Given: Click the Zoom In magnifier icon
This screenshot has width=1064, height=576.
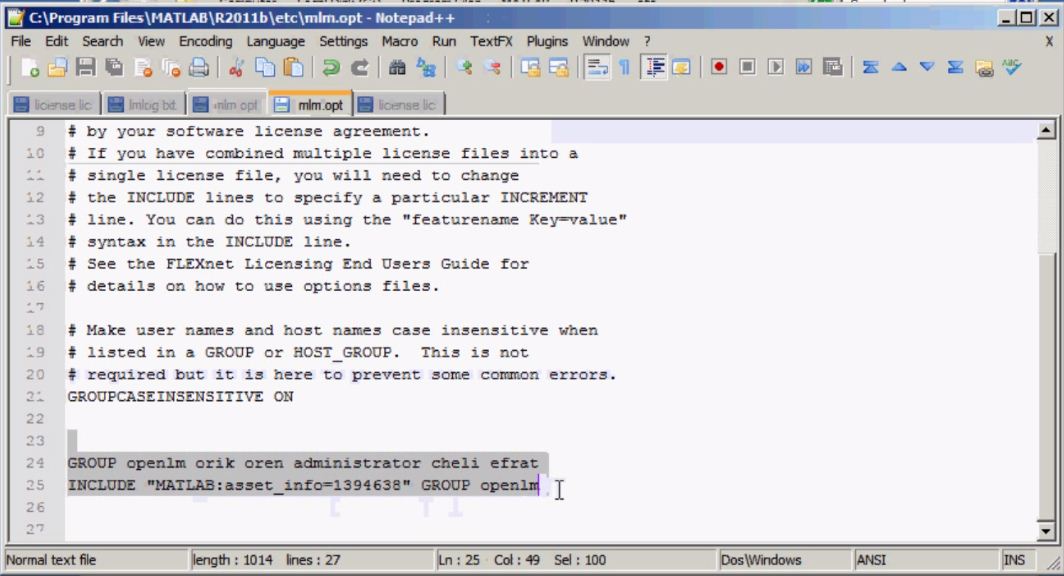Looking at the screenshot, I should [463, 71].
